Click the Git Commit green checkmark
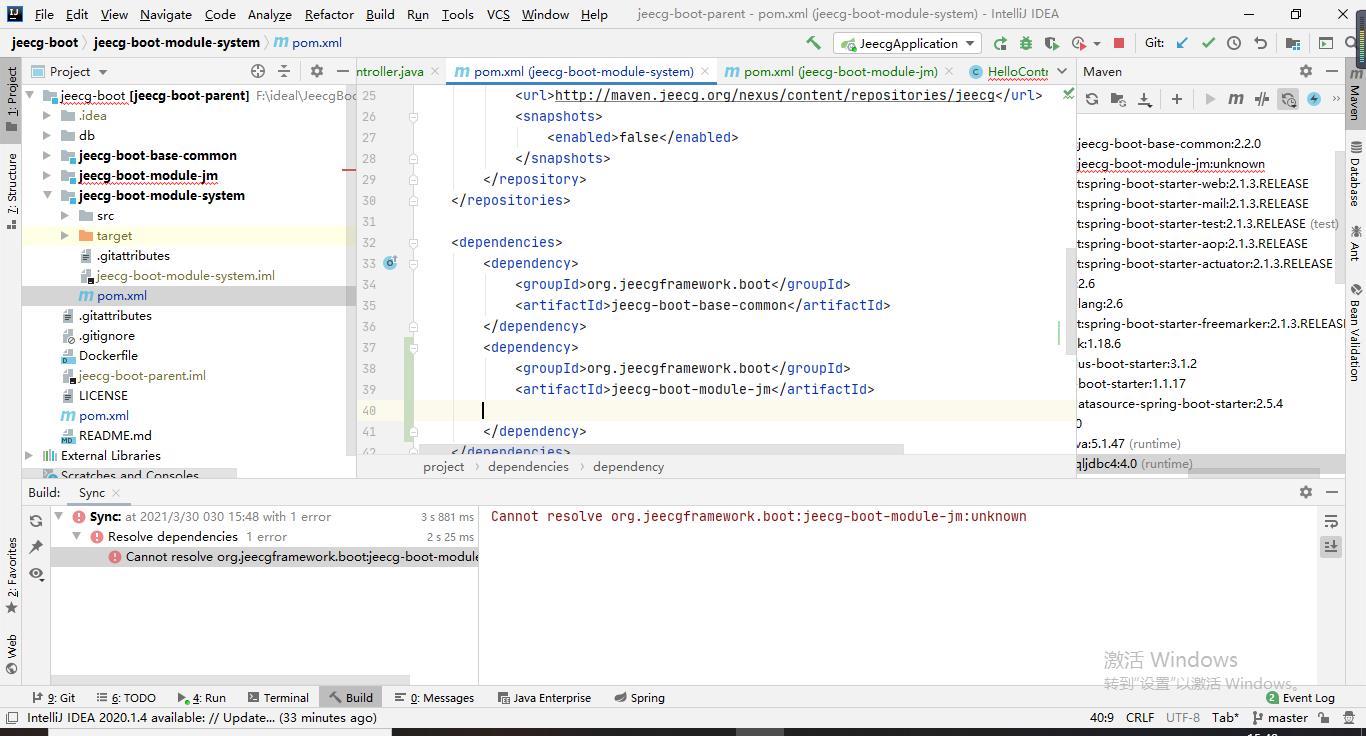Viewport: 1366px width, 736px height. (x=1208, y=43)
